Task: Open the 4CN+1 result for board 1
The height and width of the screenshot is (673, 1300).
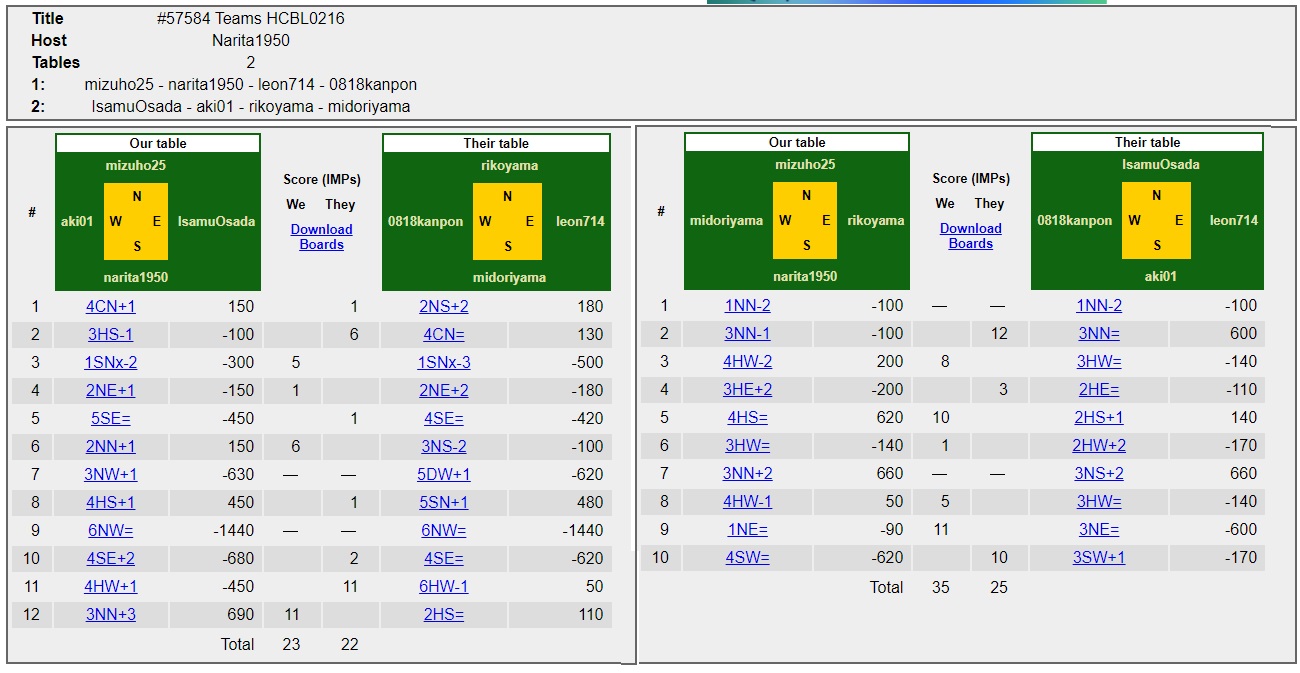Action: [110, 306]
